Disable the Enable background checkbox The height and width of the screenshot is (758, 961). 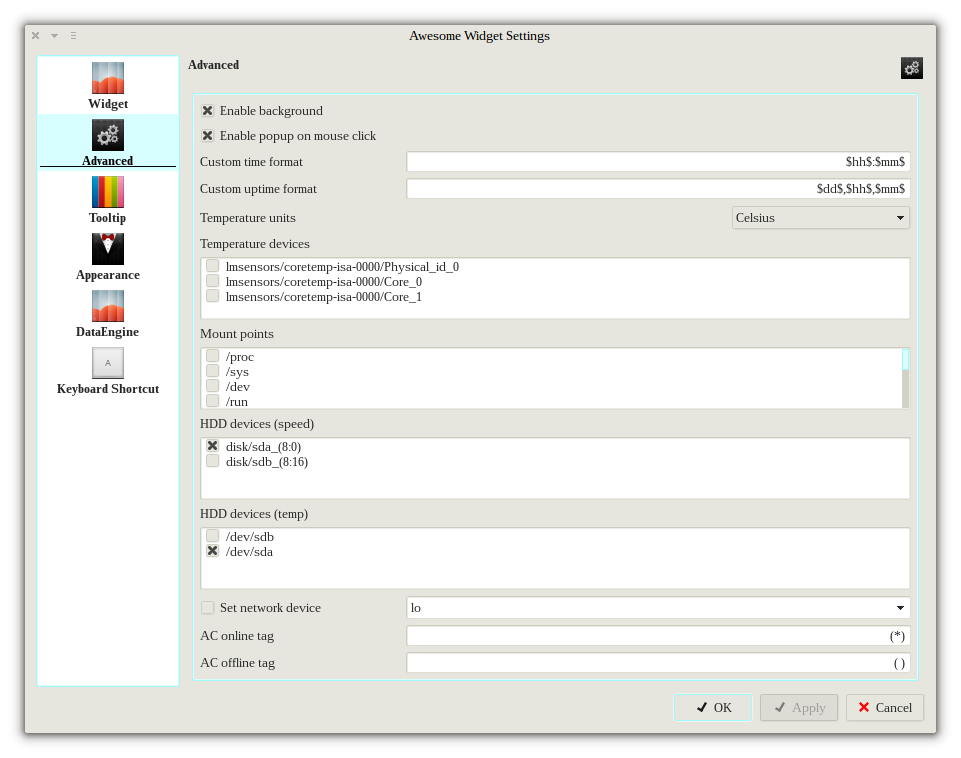point(208,111)
